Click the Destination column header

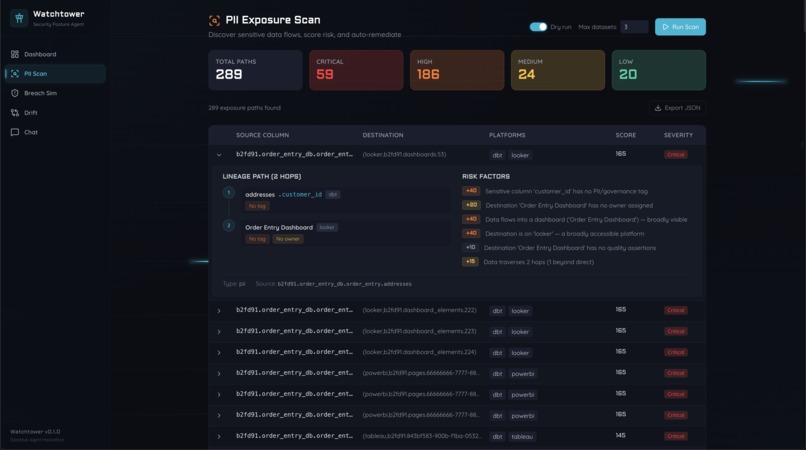[383, 135]
